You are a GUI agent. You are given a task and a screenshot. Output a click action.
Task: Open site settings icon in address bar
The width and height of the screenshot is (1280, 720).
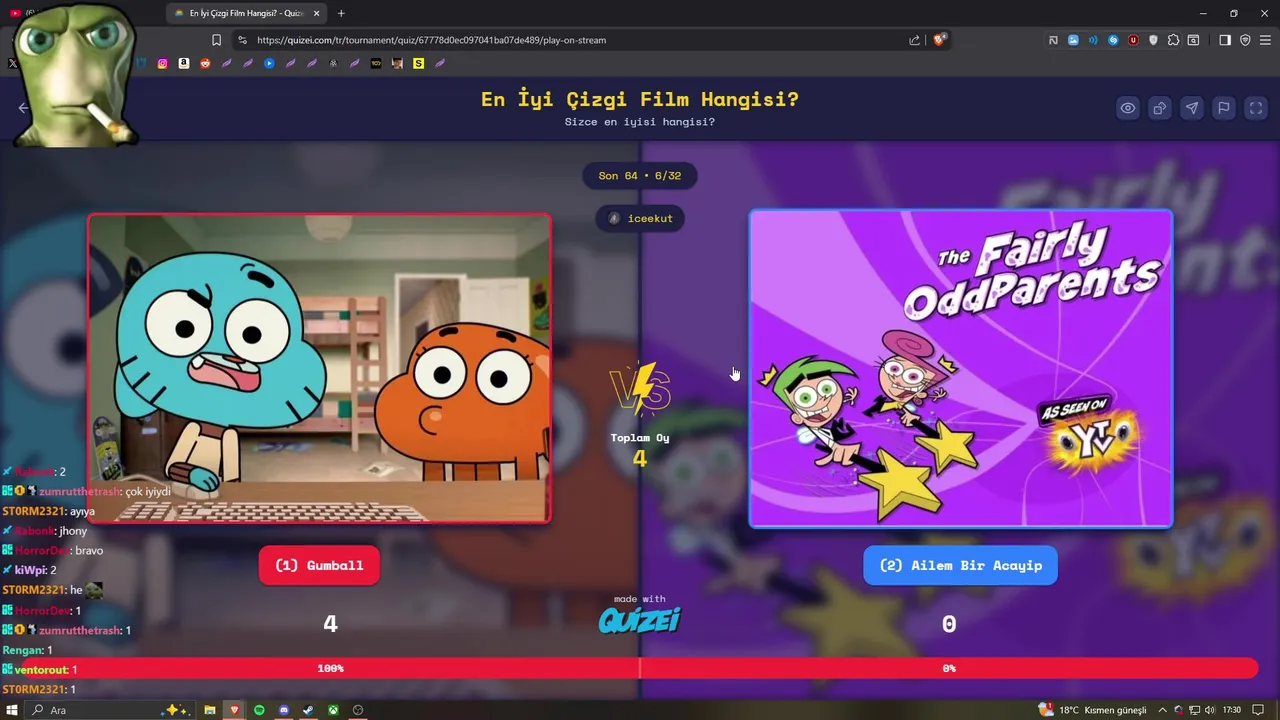coord(241,40)
